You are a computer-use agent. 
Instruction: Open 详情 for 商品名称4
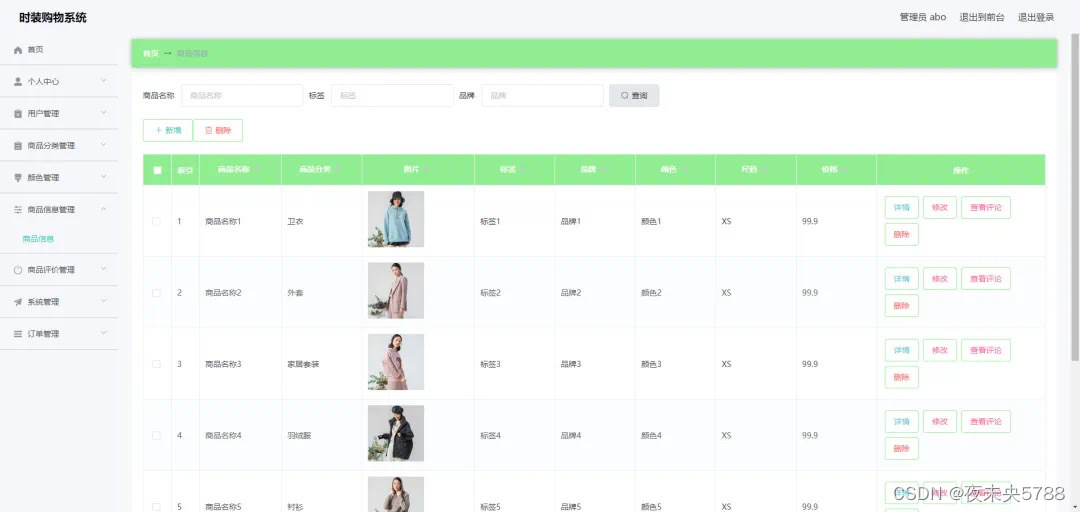point(902,422)
